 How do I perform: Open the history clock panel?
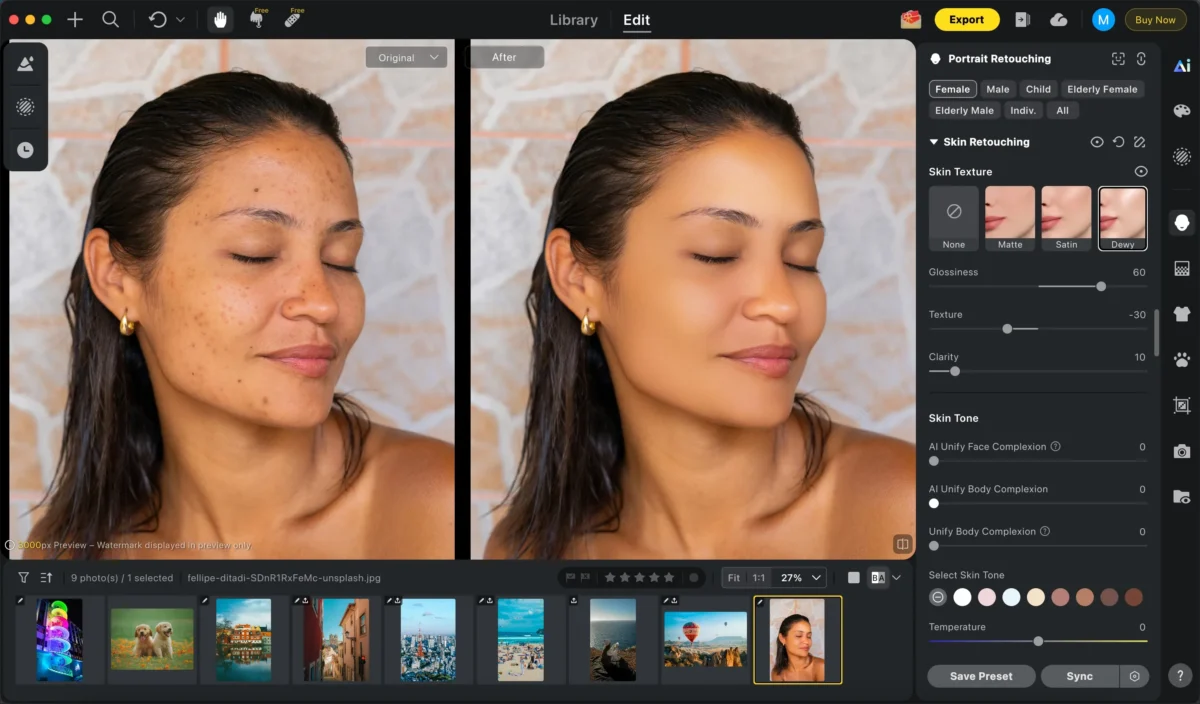25,150
